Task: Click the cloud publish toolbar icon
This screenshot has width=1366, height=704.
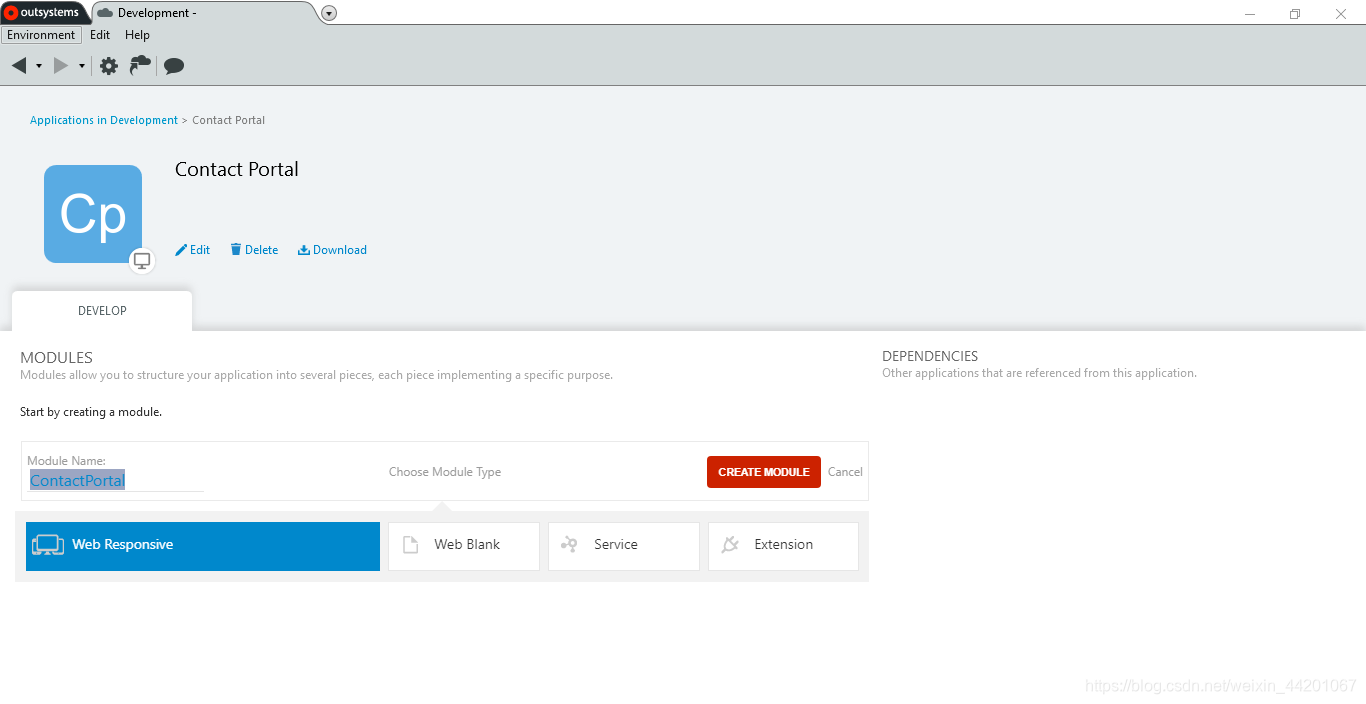Action: coord(141,65)
